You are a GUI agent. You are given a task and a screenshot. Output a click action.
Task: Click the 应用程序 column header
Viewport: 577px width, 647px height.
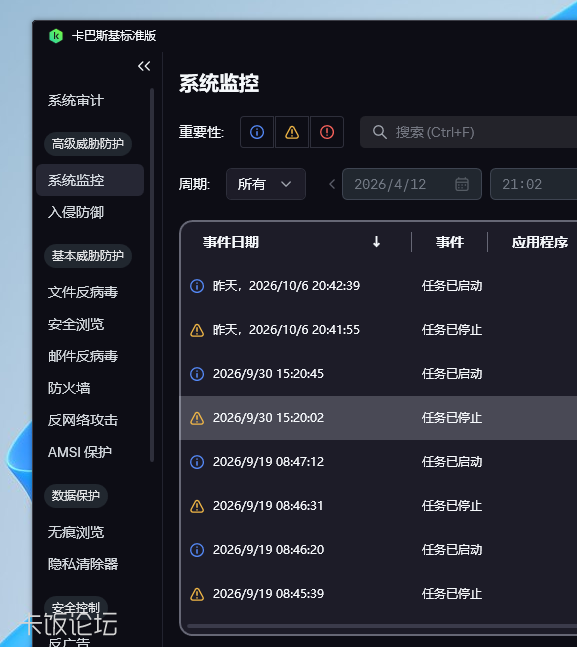pos(540,242)
